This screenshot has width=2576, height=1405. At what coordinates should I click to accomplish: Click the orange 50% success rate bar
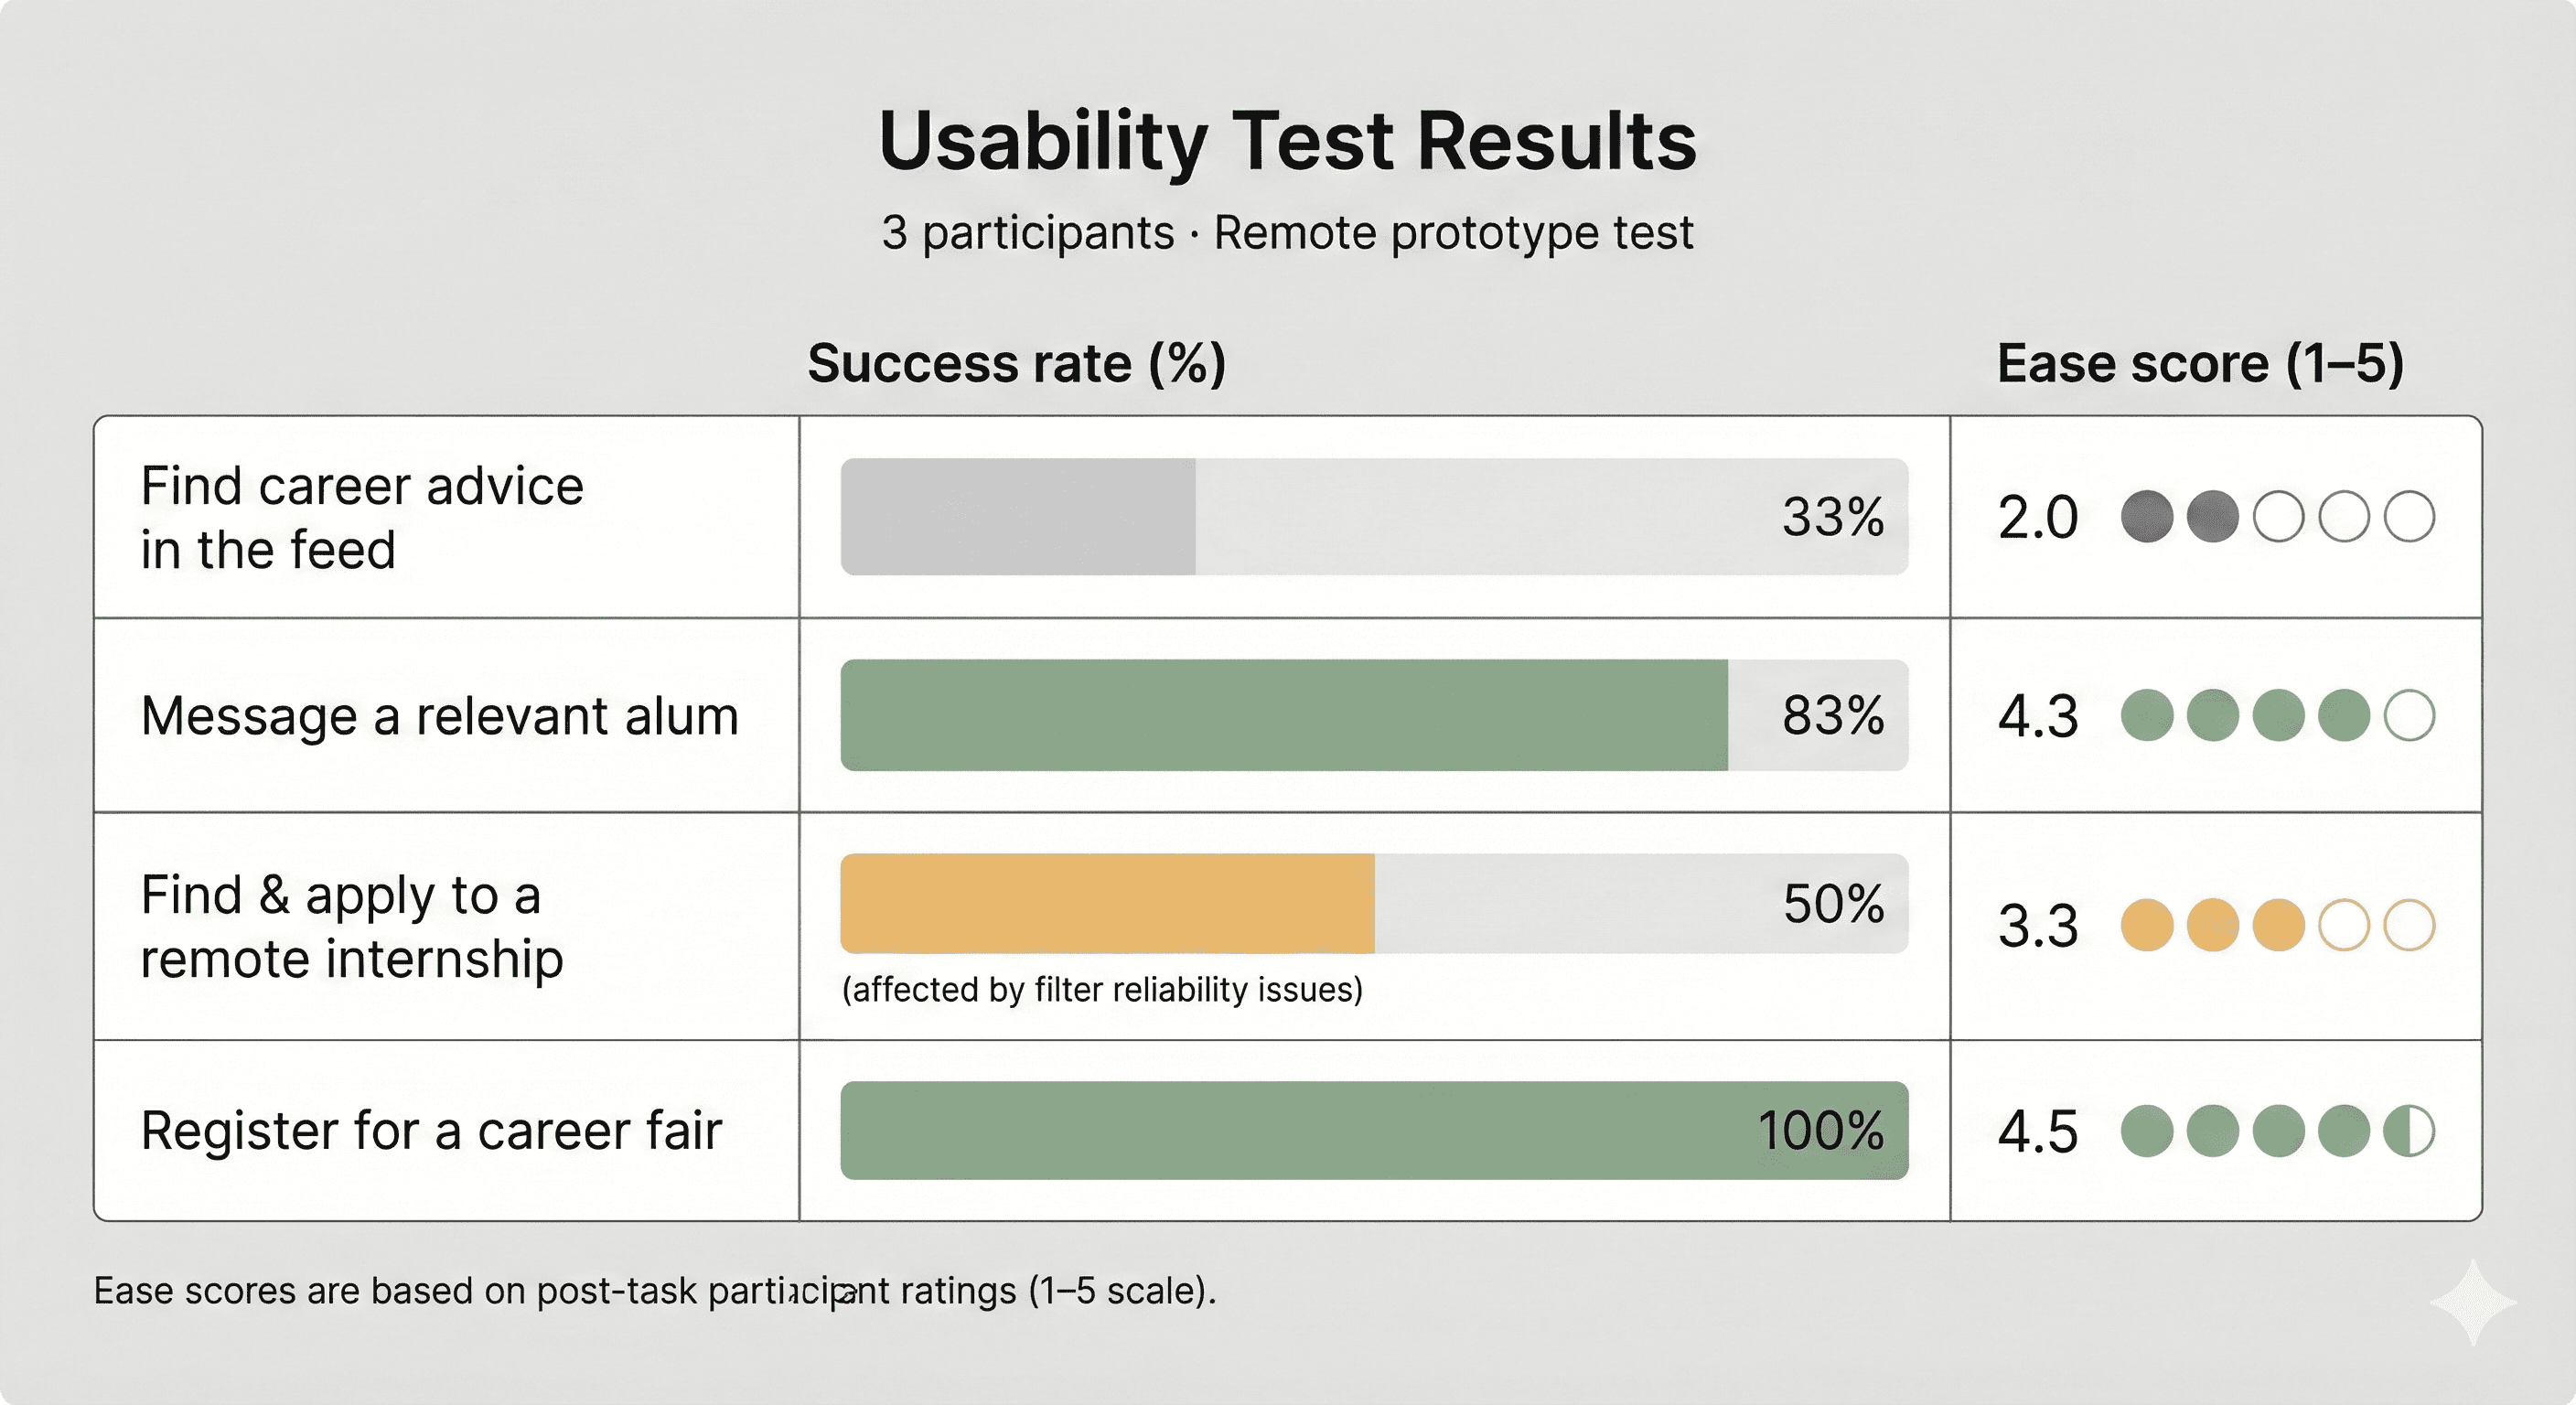tap(1107, 904)
